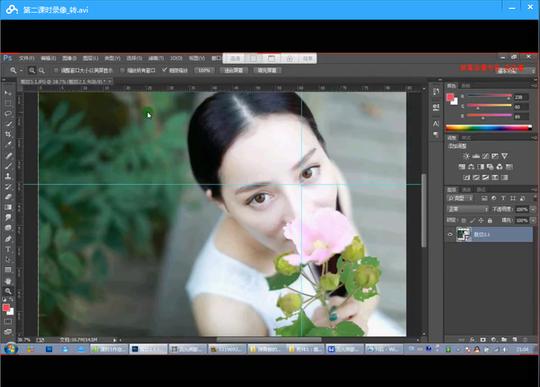The width and height of the screenshot is (540, 387).
Task: Select the Zoom tool in the toolbox
Action: [x=8, y=291]
